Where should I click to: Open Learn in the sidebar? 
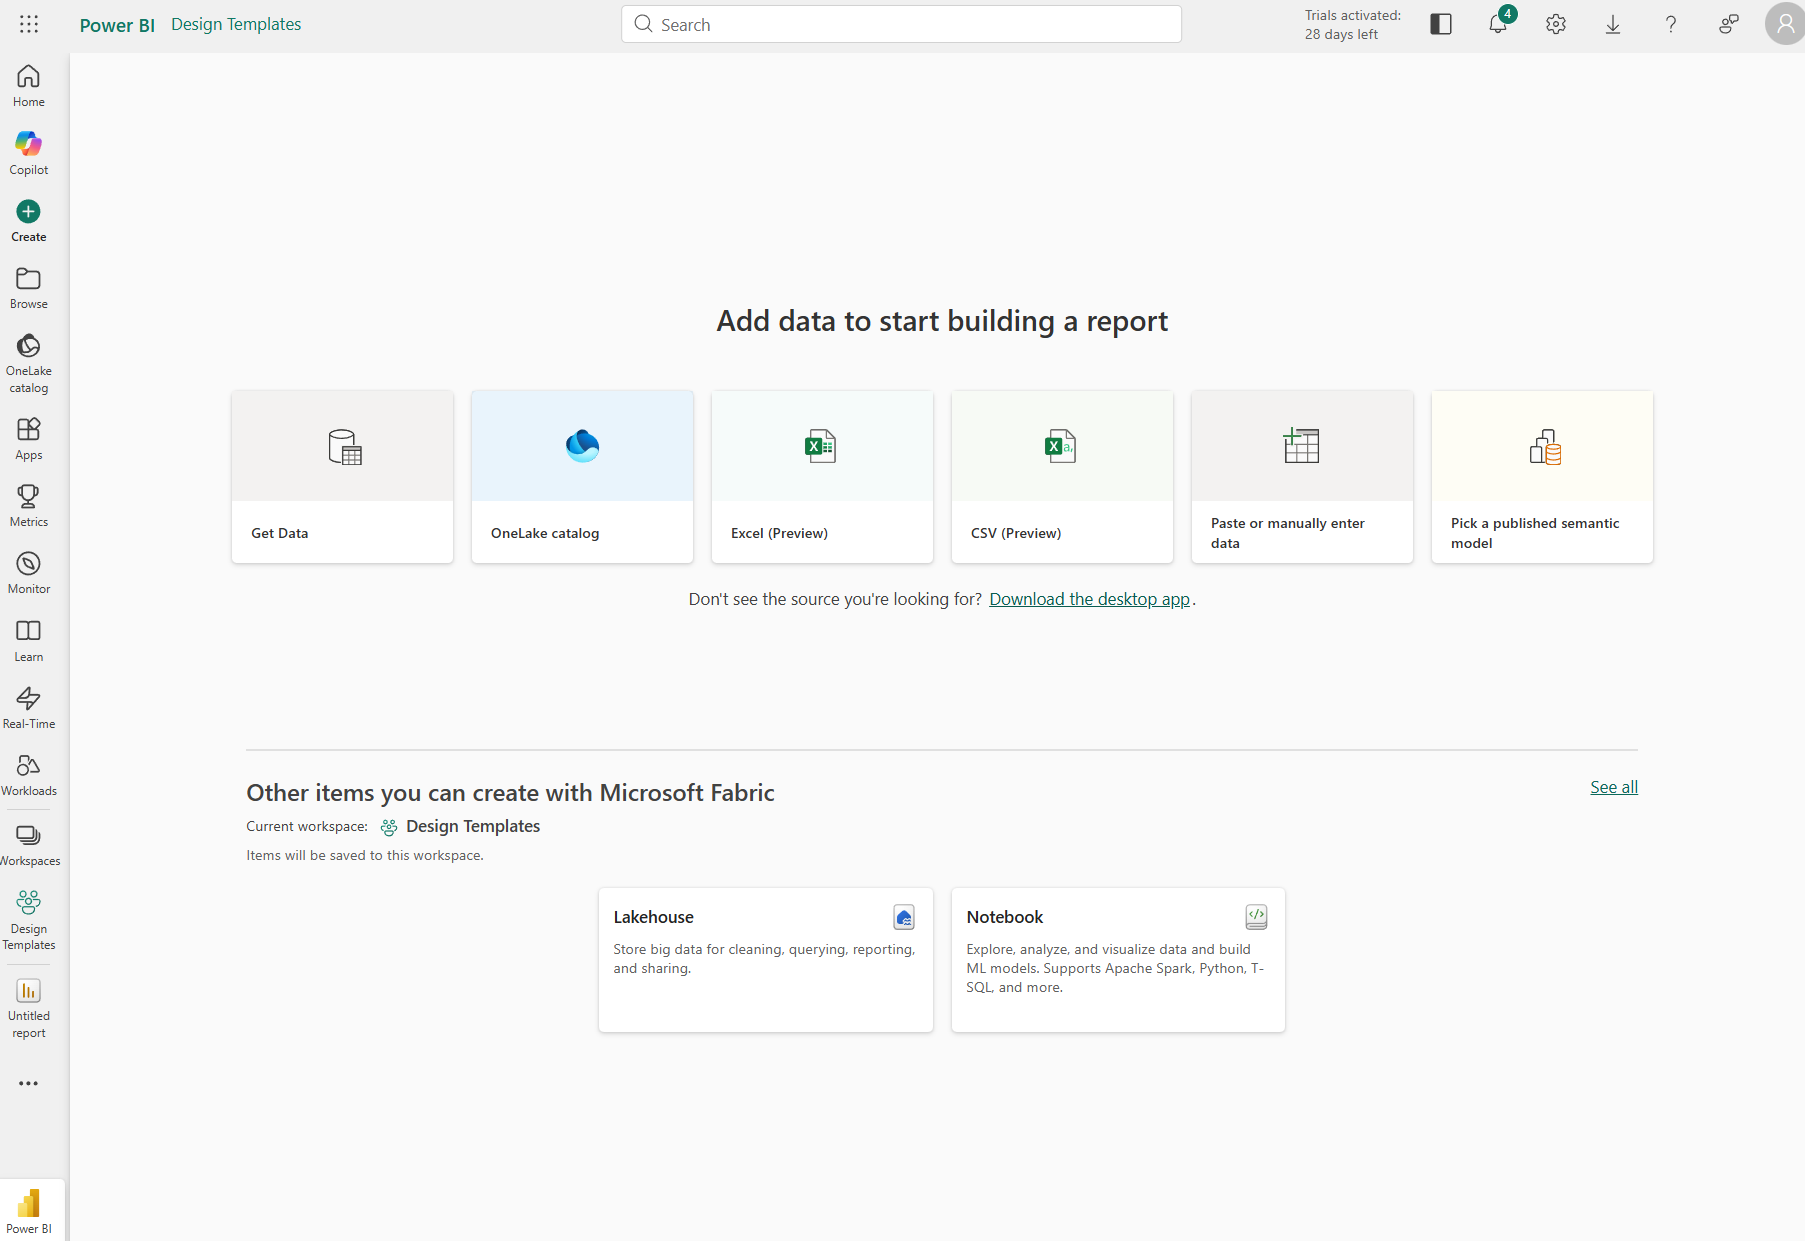coord(29,641)
